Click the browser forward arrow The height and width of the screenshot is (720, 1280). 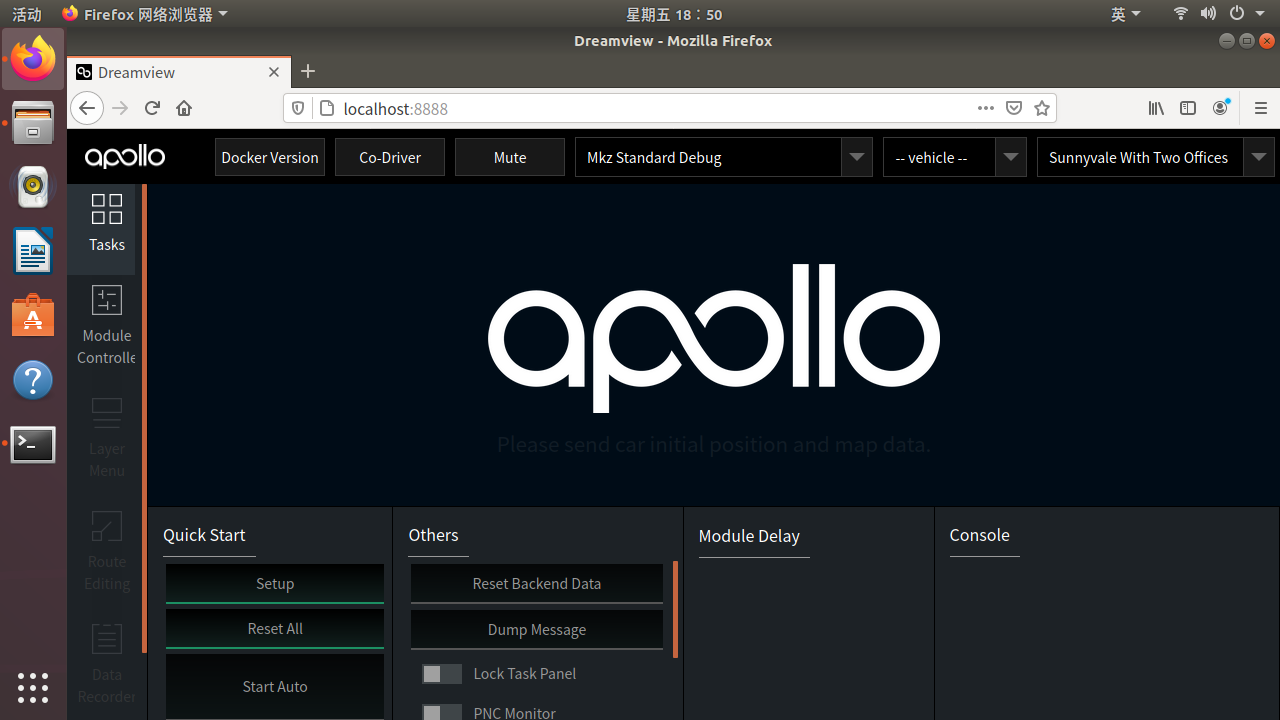tap(121, 108)
